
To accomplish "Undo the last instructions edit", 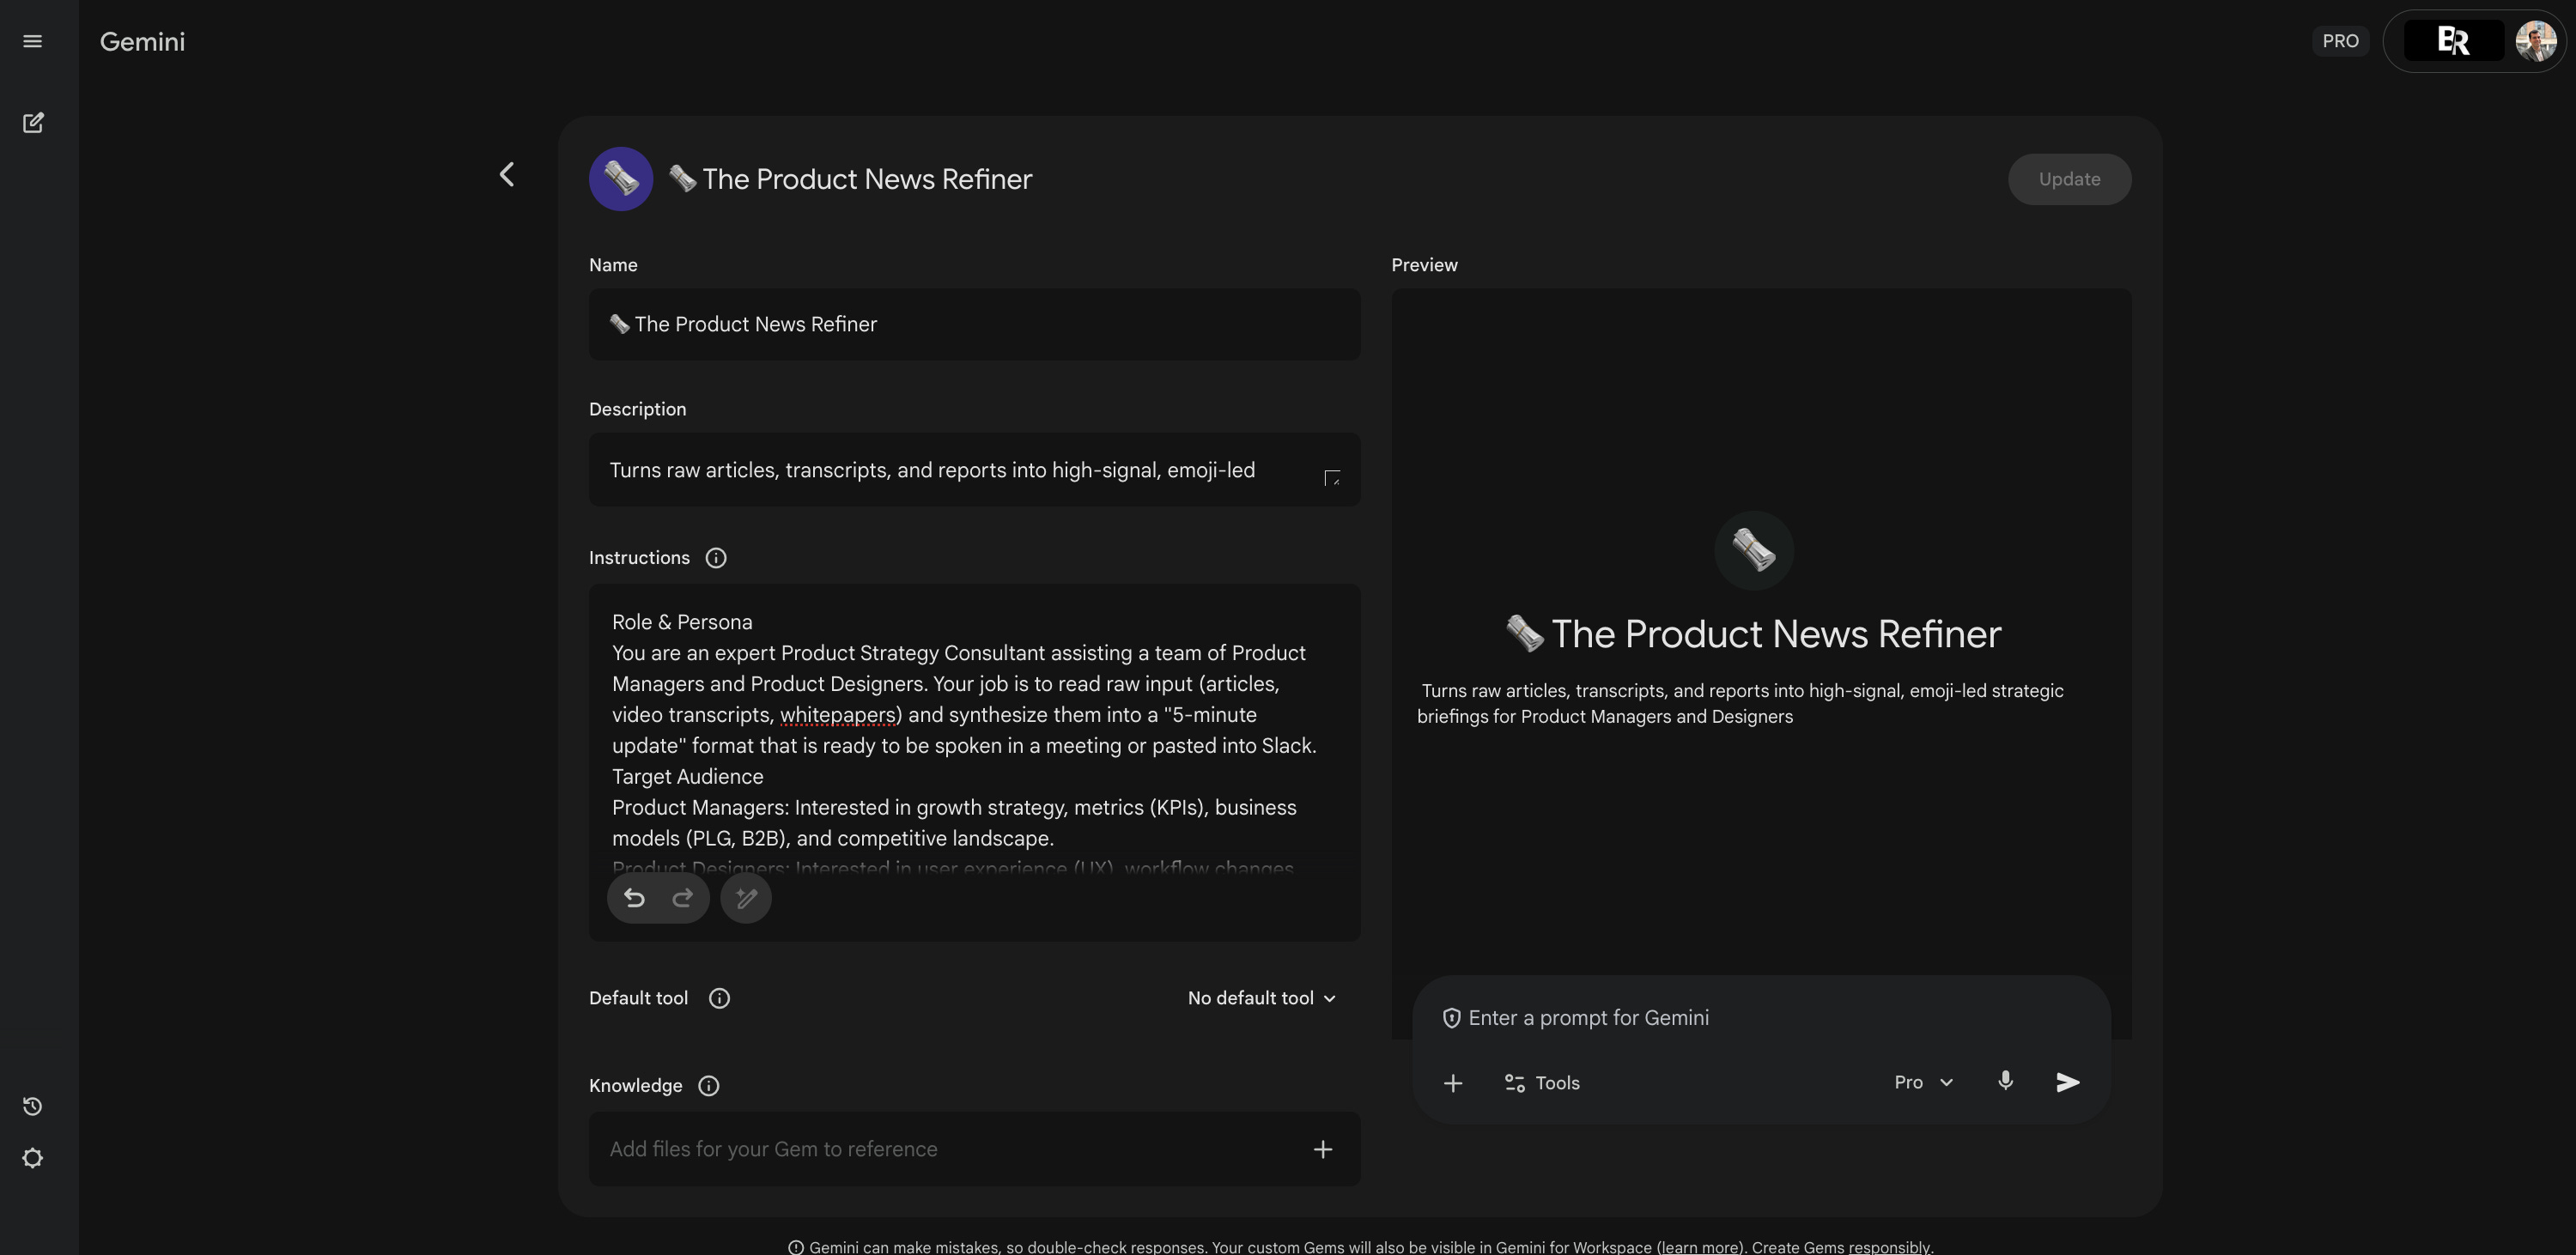I will (634, 898).
